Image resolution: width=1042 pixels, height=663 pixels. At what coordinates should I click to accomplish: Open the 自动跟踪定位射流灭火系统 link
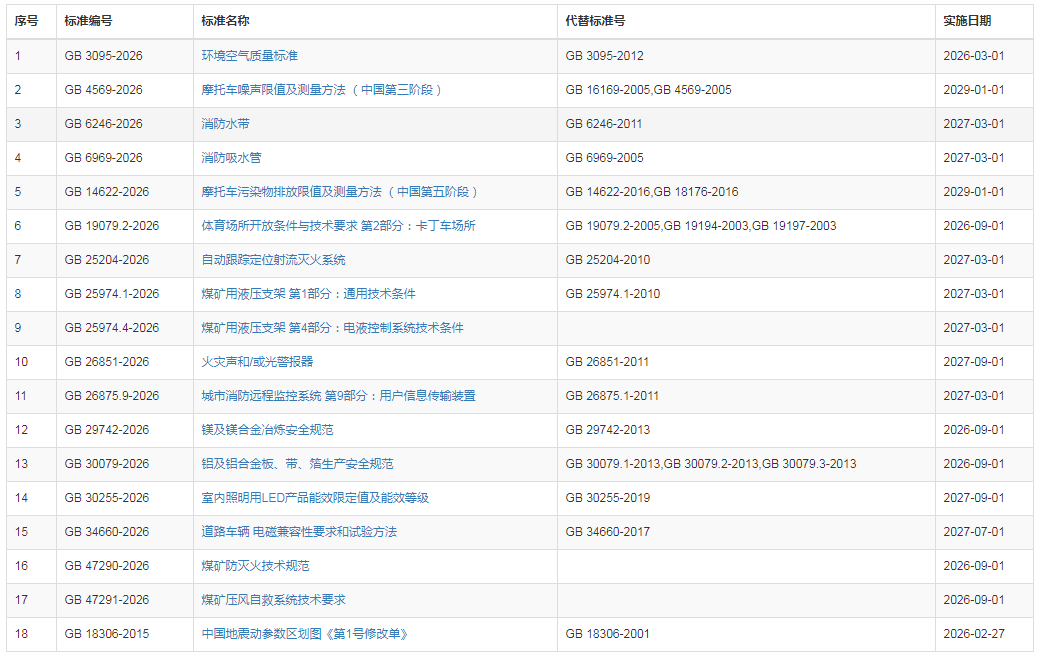pos(266,260)
